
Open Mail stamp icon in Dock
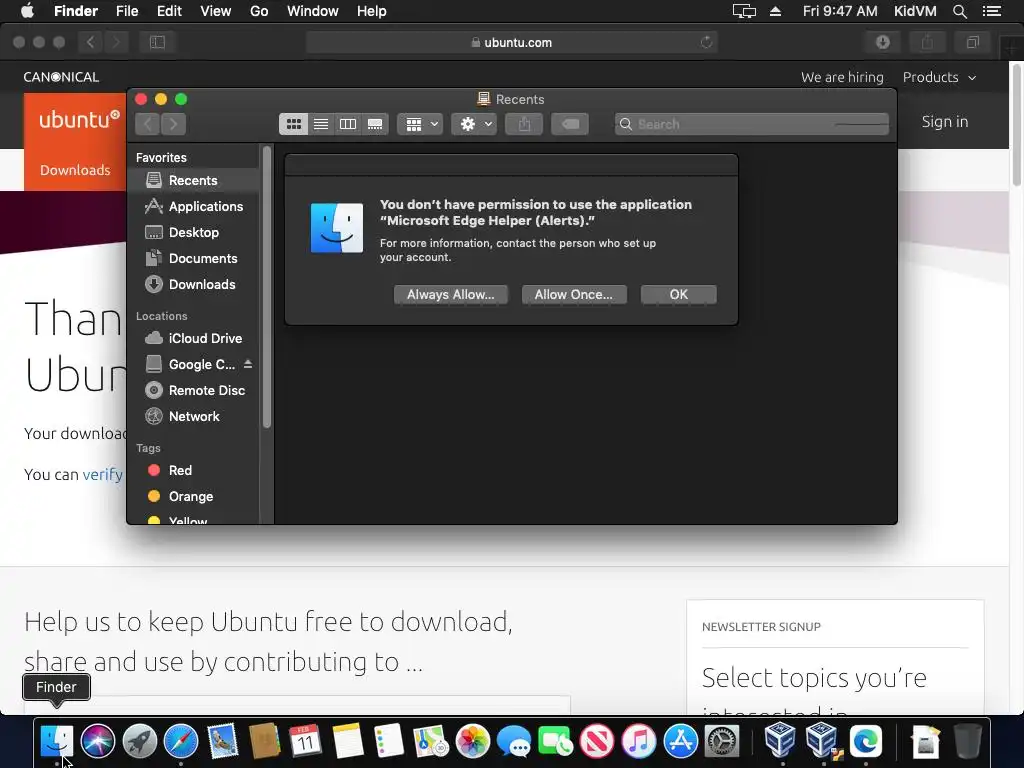click(x=223, y=741)
